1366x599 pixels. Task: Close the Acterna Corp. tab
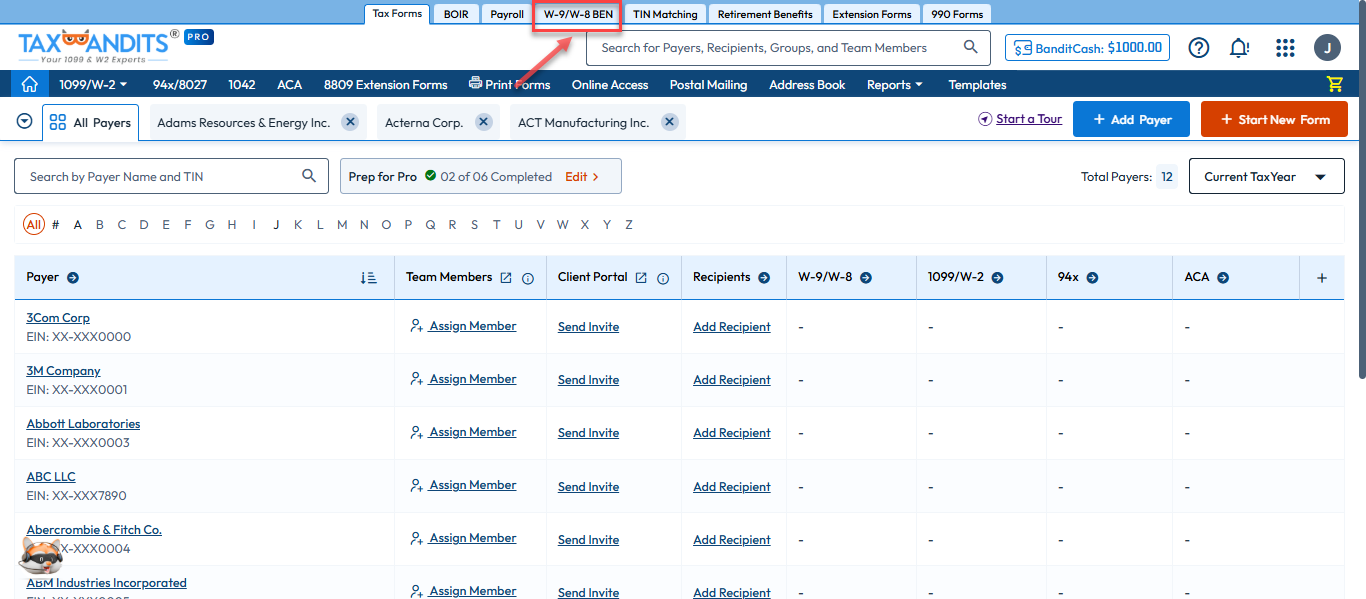click(x=483, y=122)
